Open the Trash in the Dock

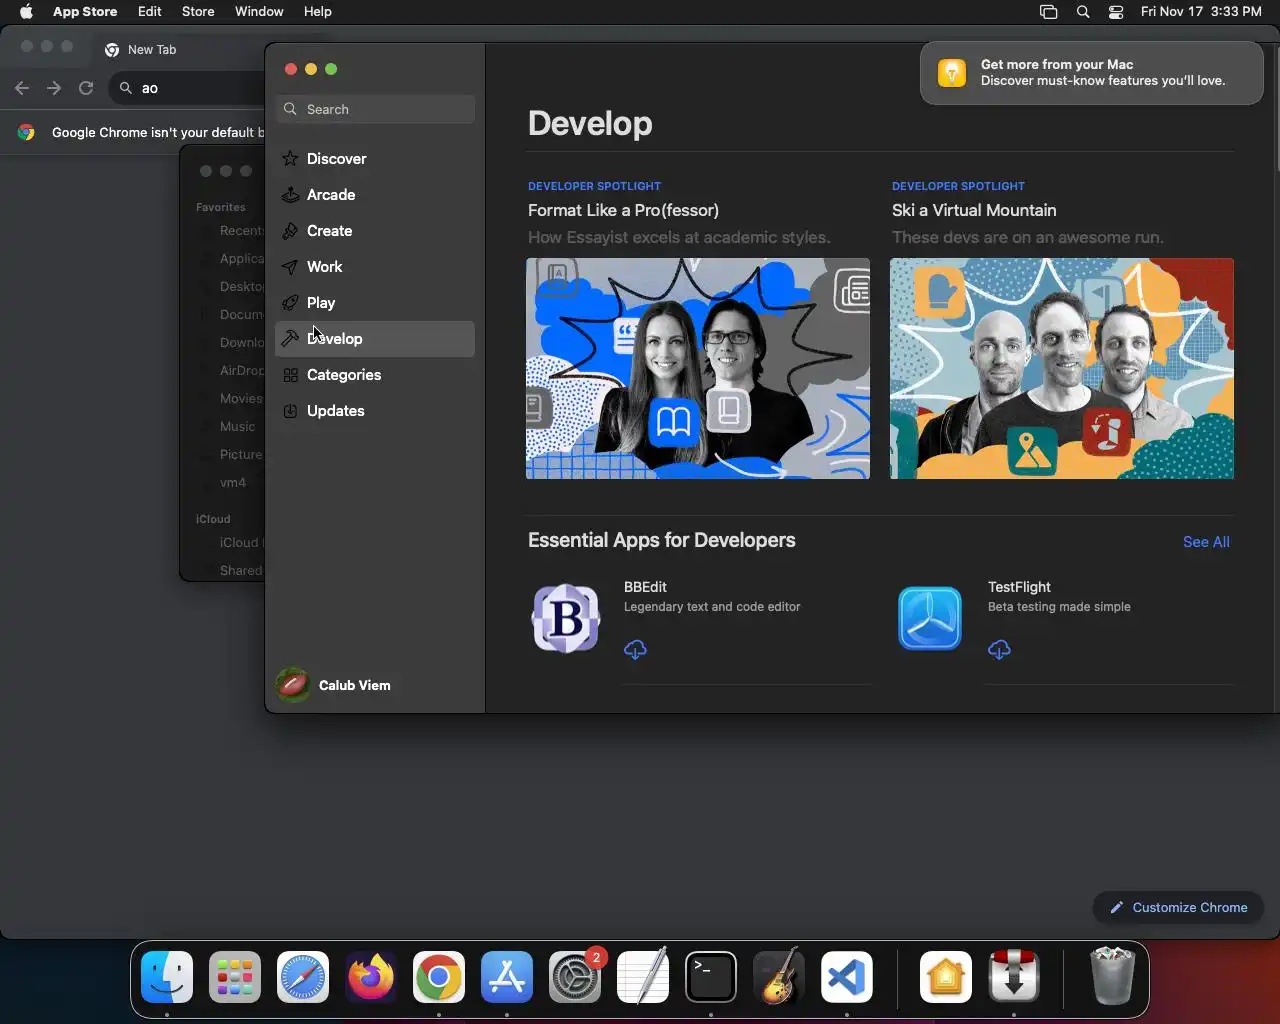[x=1112, y=977]
